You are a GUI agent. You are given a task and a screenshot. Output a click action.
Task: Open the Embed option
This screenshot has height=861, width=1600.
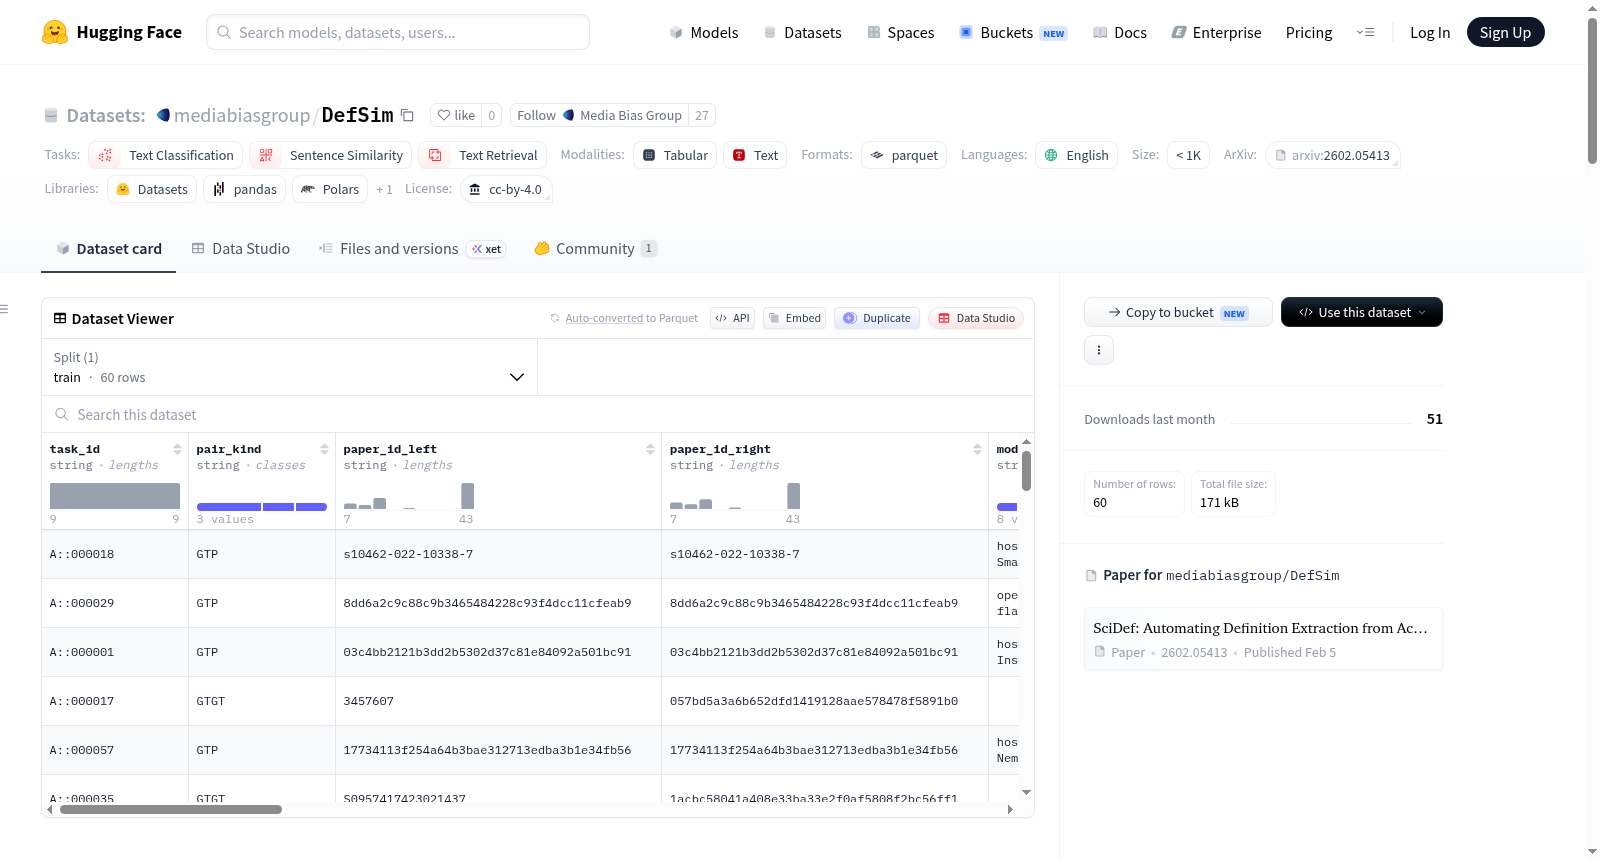point(794,318)
